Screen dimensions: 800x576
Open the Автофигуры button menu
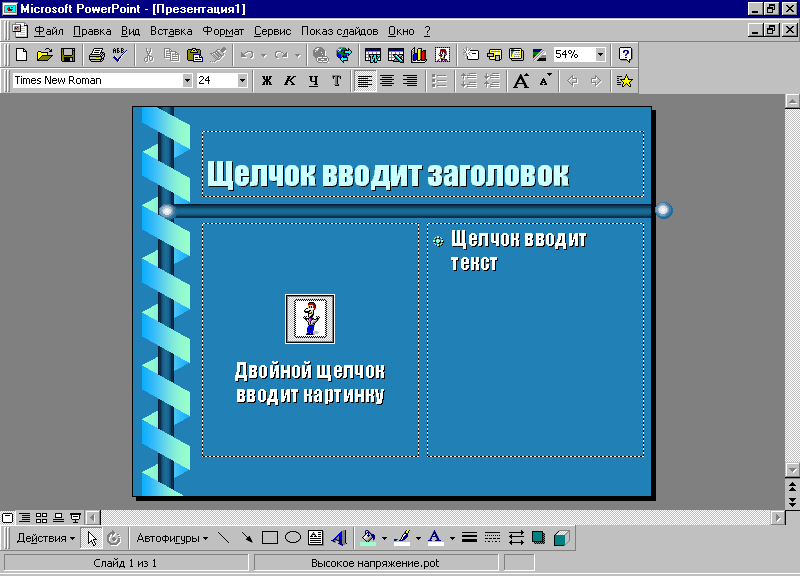click(172, 538)
